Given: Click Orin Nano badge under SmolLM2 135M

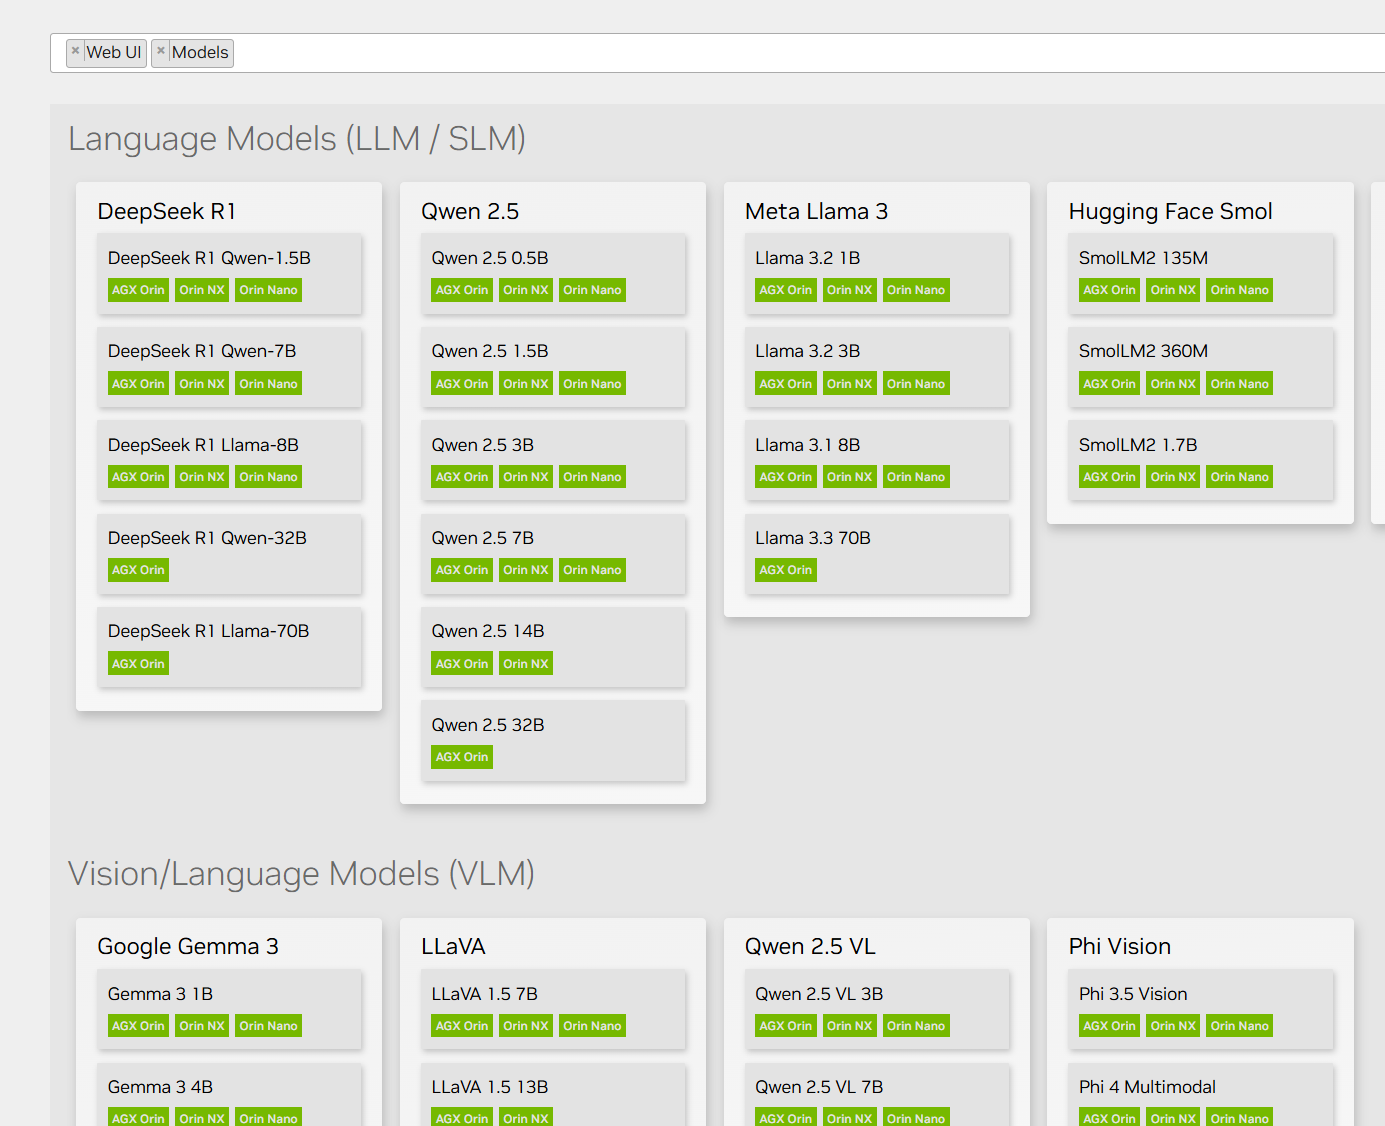Looking at the screenshot, I should click(1240, 290).
